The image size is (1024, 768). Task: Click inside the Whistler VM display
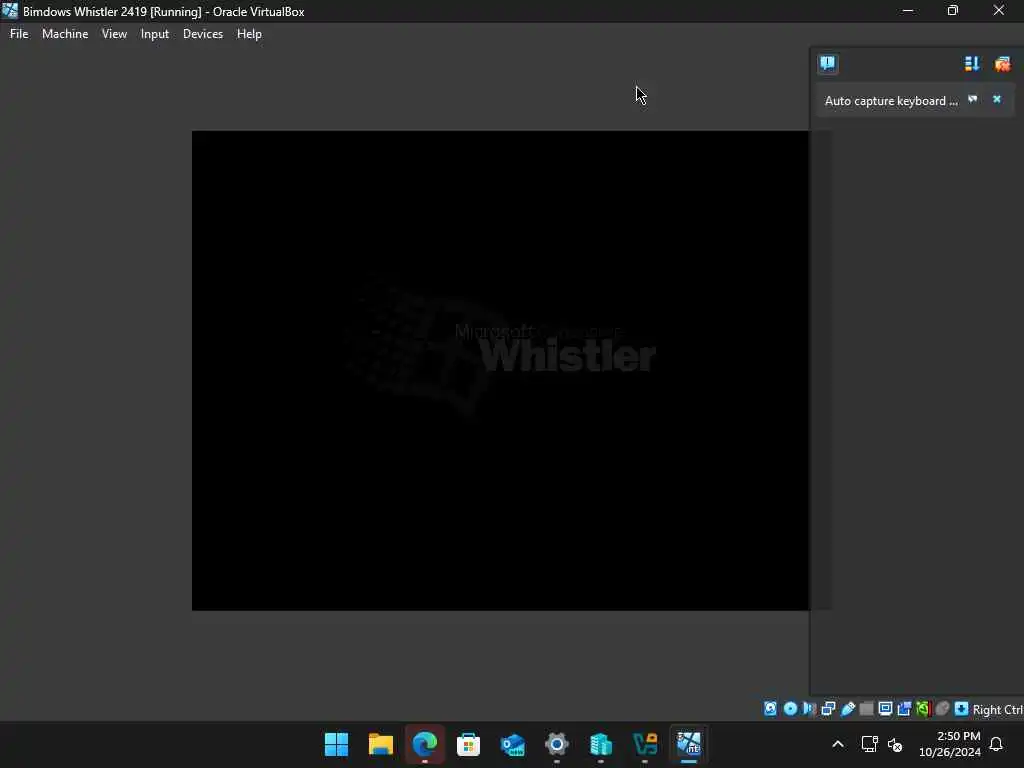click(500, 370)
